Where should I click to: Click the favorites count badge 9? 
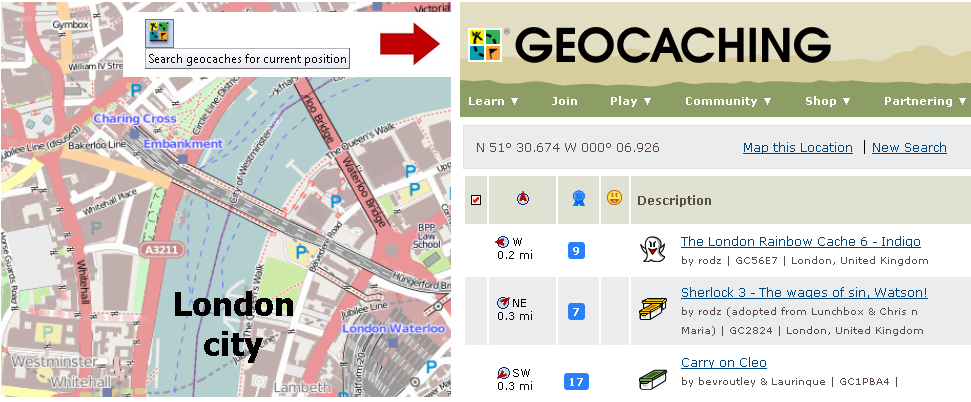click(576, 251)
